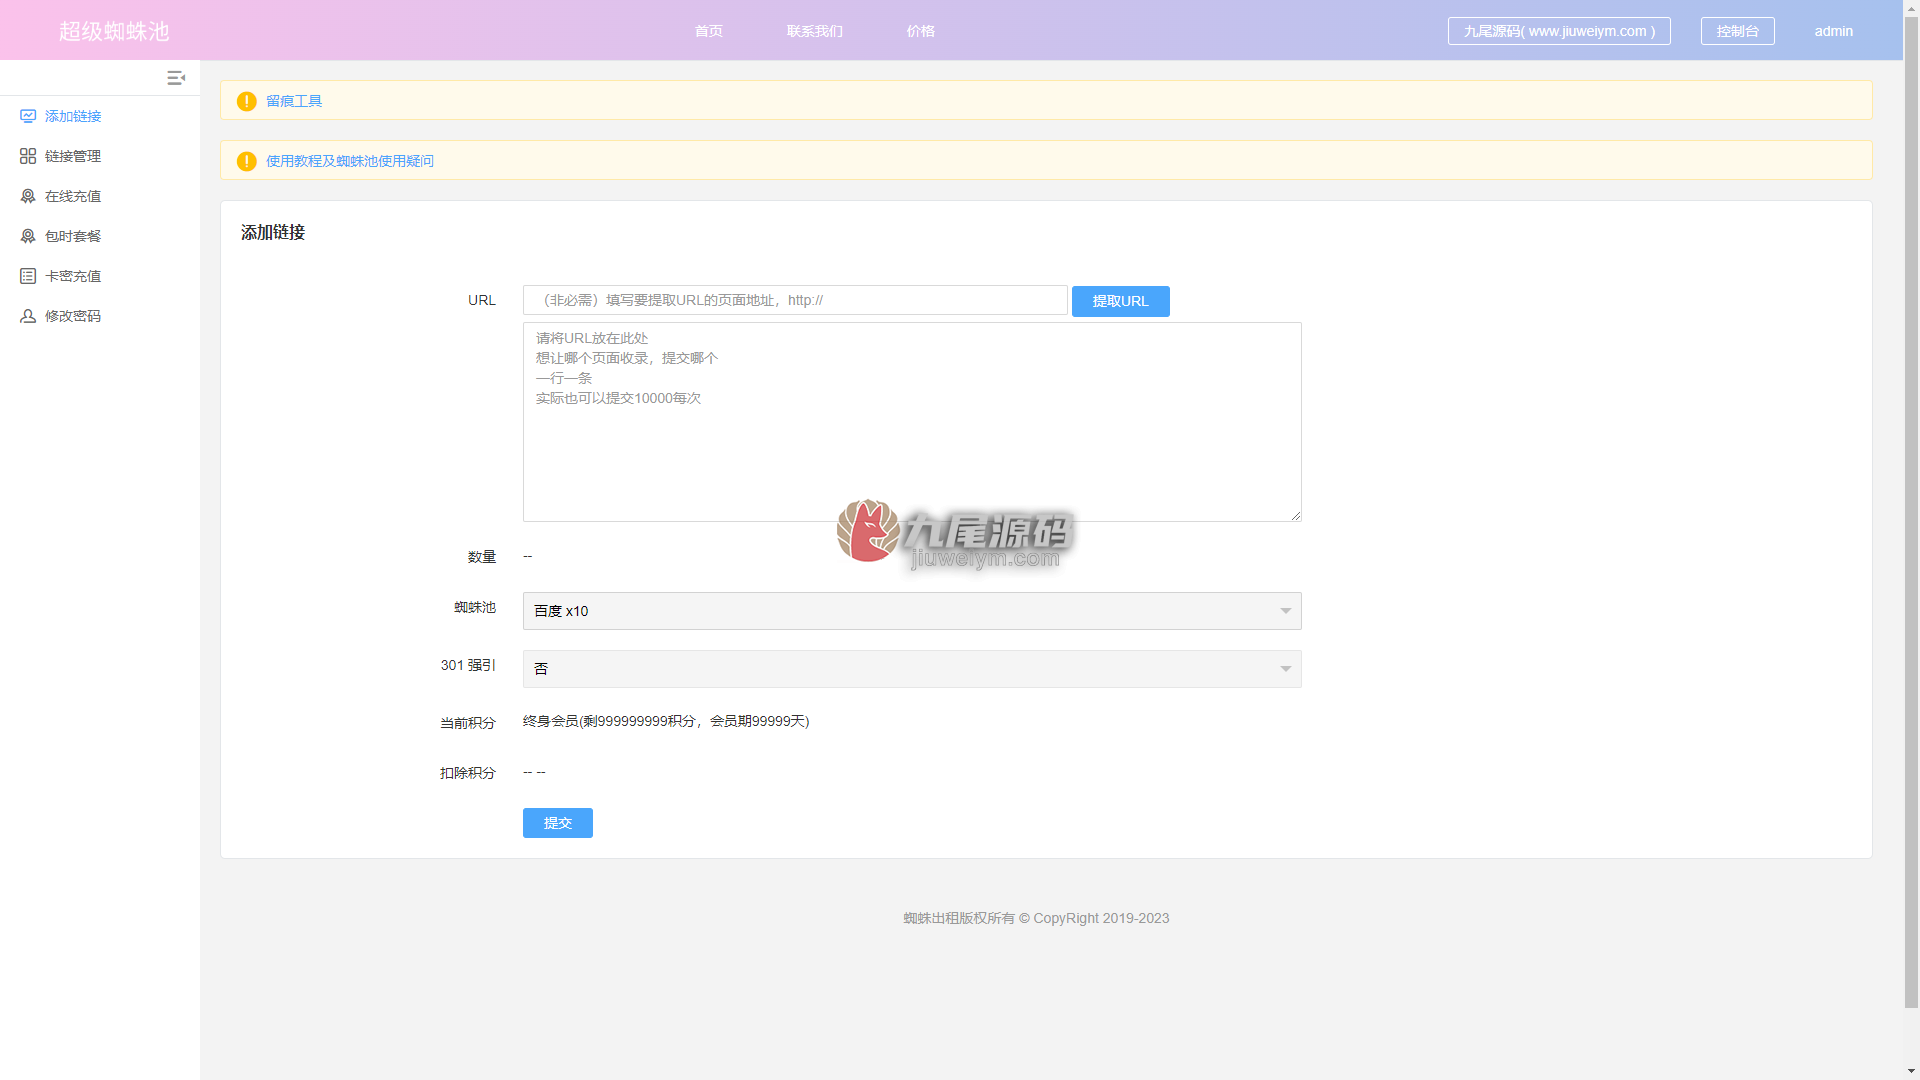Collapse the sidebar with the menu fold icon
Viewport: 1920px width, 1080px height.
pyautogui.click(x=176, y=78)
